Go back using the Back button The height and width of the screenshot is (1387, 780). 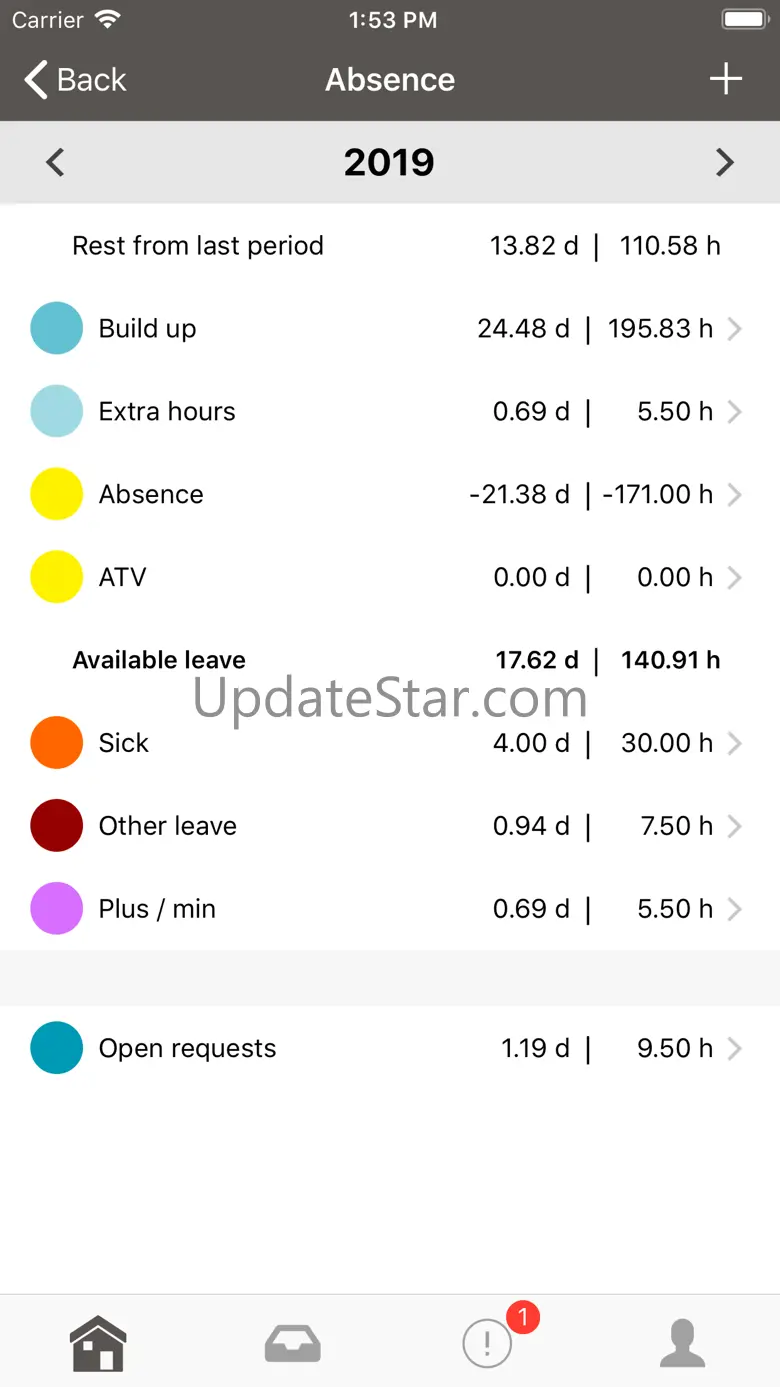pos(76,79)
